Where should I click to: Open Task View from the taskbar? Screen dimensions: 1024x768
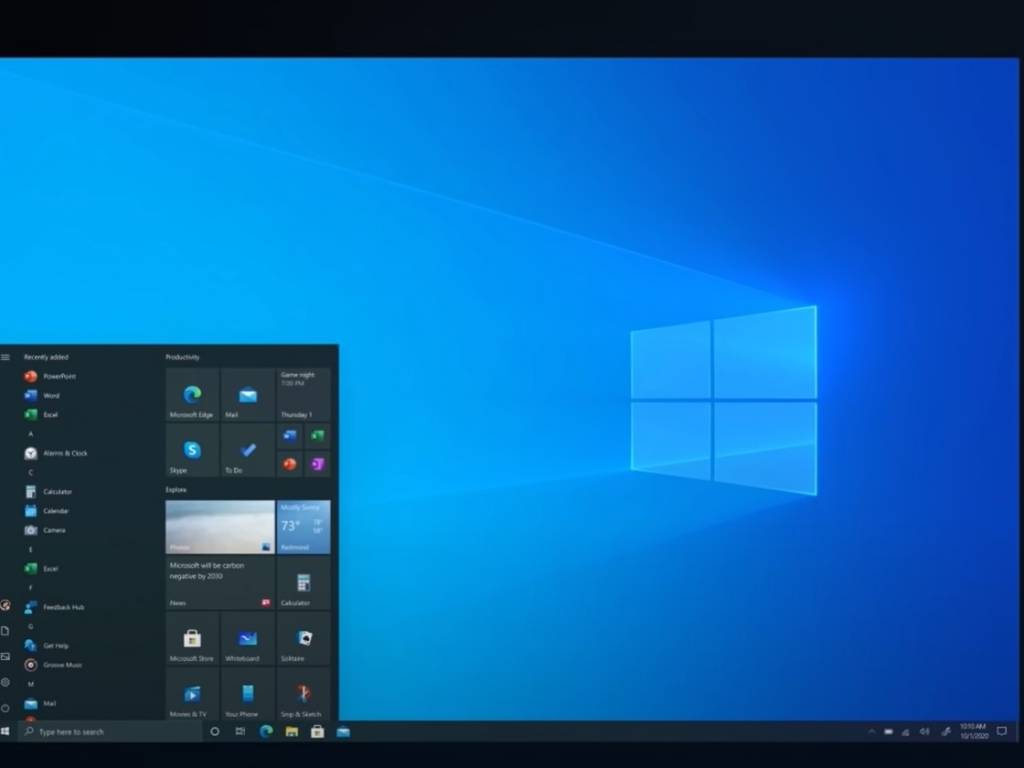[240, 731]
